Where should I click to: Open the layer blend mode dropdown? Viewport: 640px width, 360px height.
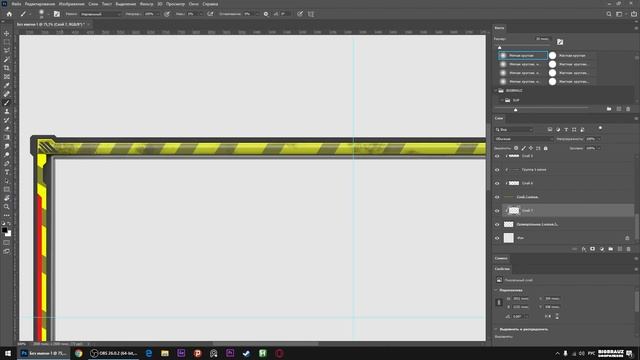pos(524,139)
